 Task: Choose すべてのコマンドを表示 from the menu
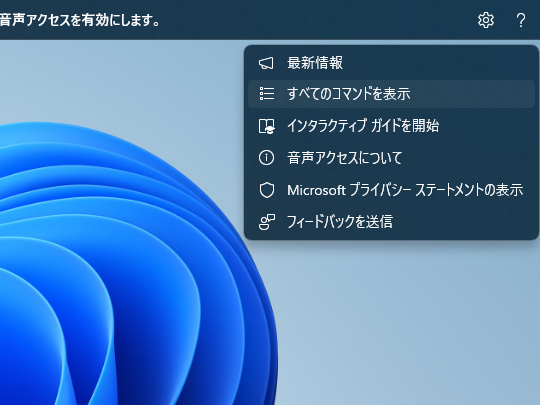[x=391, y=94]
